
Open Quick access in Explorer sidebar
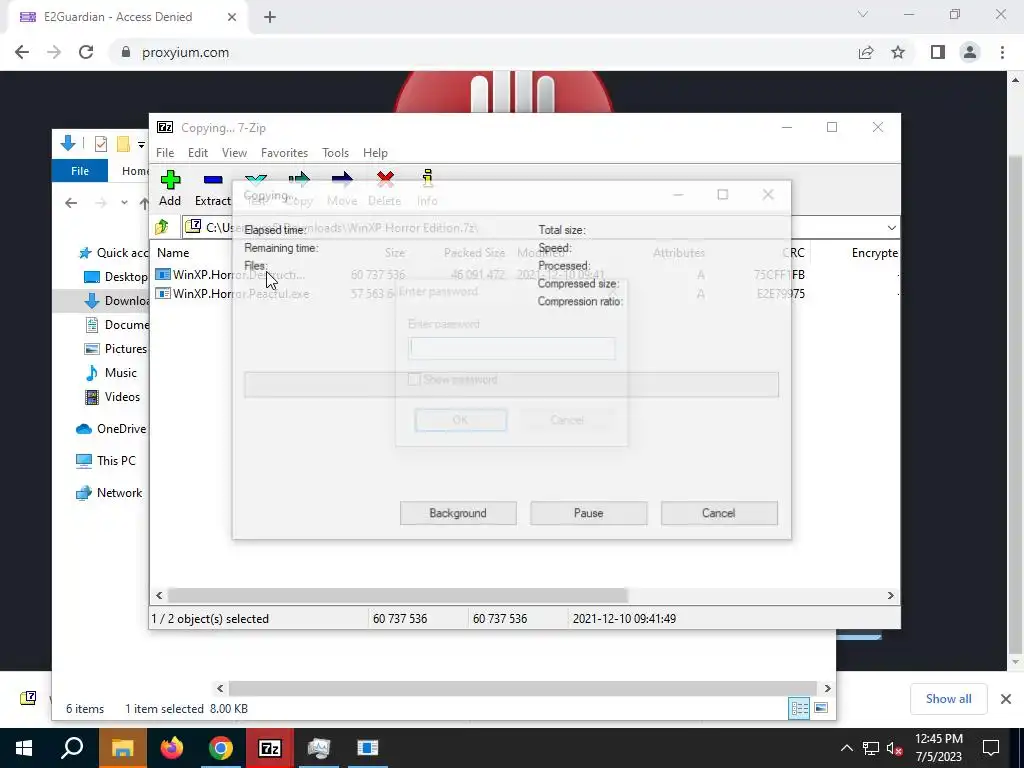click(x=113, y=253)
